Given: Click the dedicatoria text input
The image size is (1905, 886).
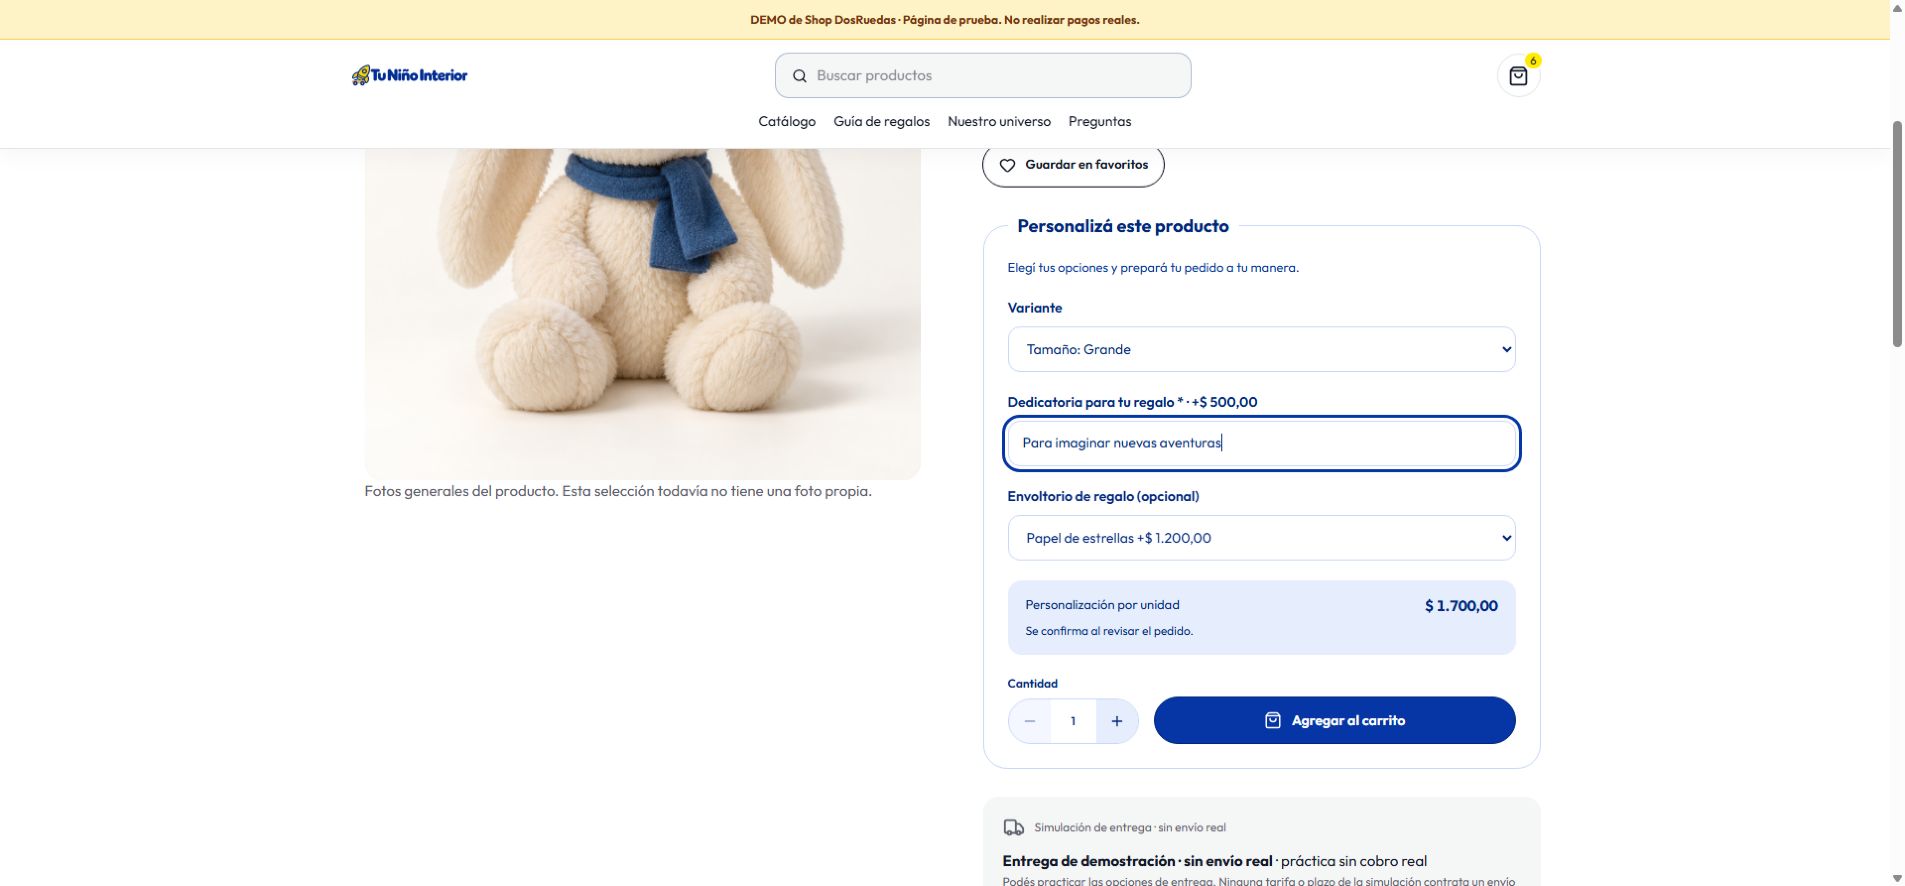Looking at the screenshot, I should tap(1261, 443).
